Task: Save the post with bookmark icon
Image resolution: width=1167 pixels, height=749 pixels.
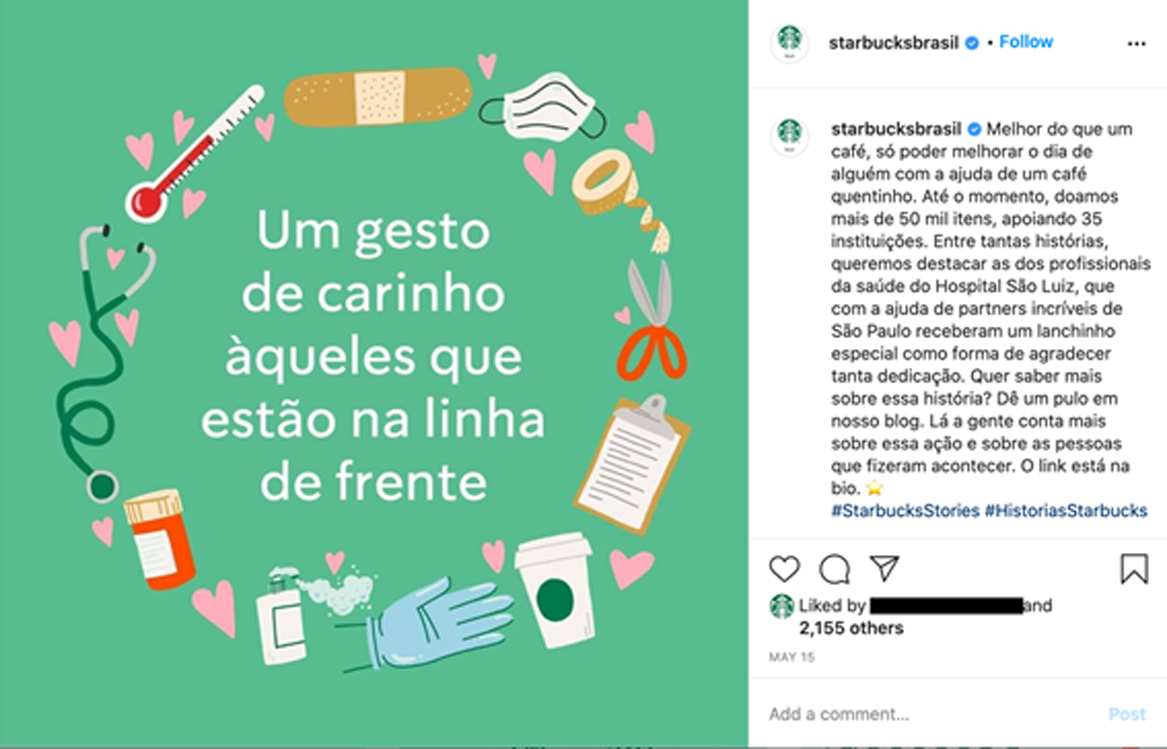Action: point(1134,569)
